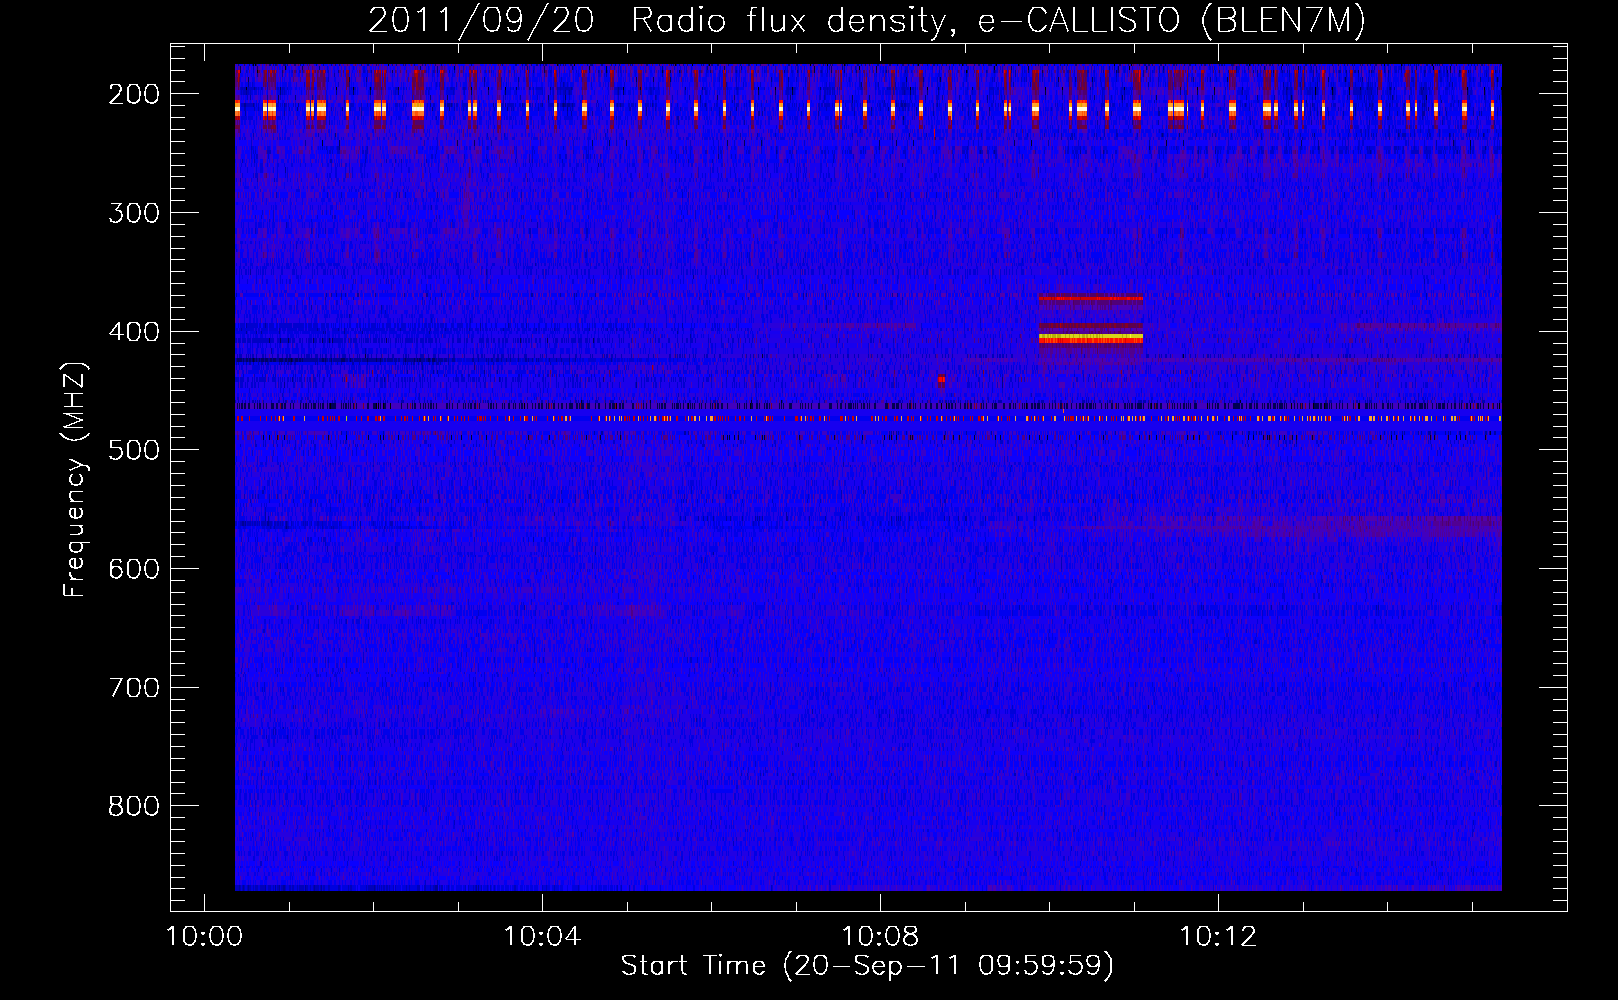Click the 10:12 time tick label

[x=1218, y=937]
